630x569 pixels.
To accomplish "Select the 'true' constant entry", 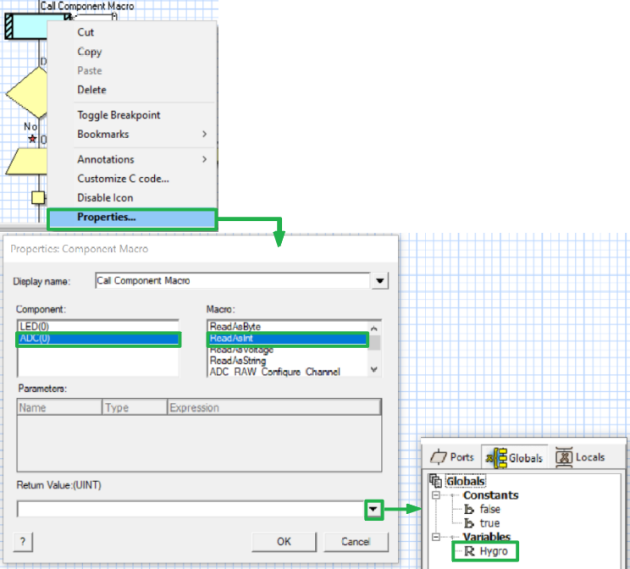I will coord(488,523).
